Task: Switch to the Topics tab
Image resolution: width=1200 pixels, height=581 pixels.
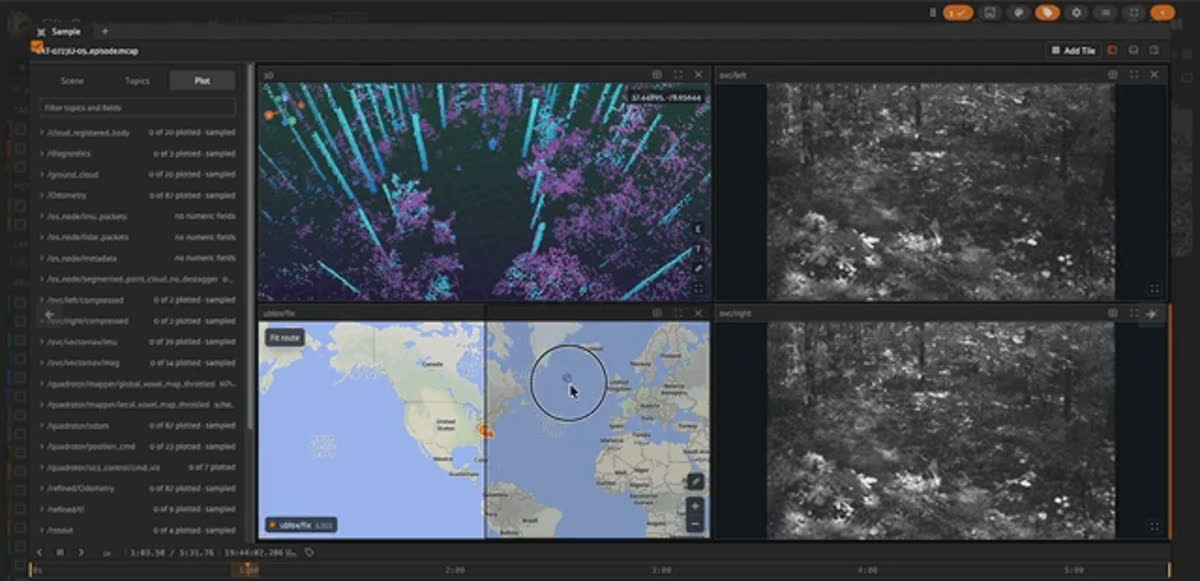Action: (137, 81)
